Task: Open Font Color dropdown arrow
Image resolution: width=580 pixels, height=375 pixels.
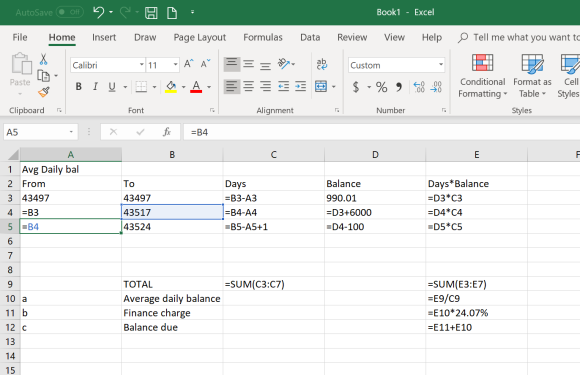Action: click(209, 87)
